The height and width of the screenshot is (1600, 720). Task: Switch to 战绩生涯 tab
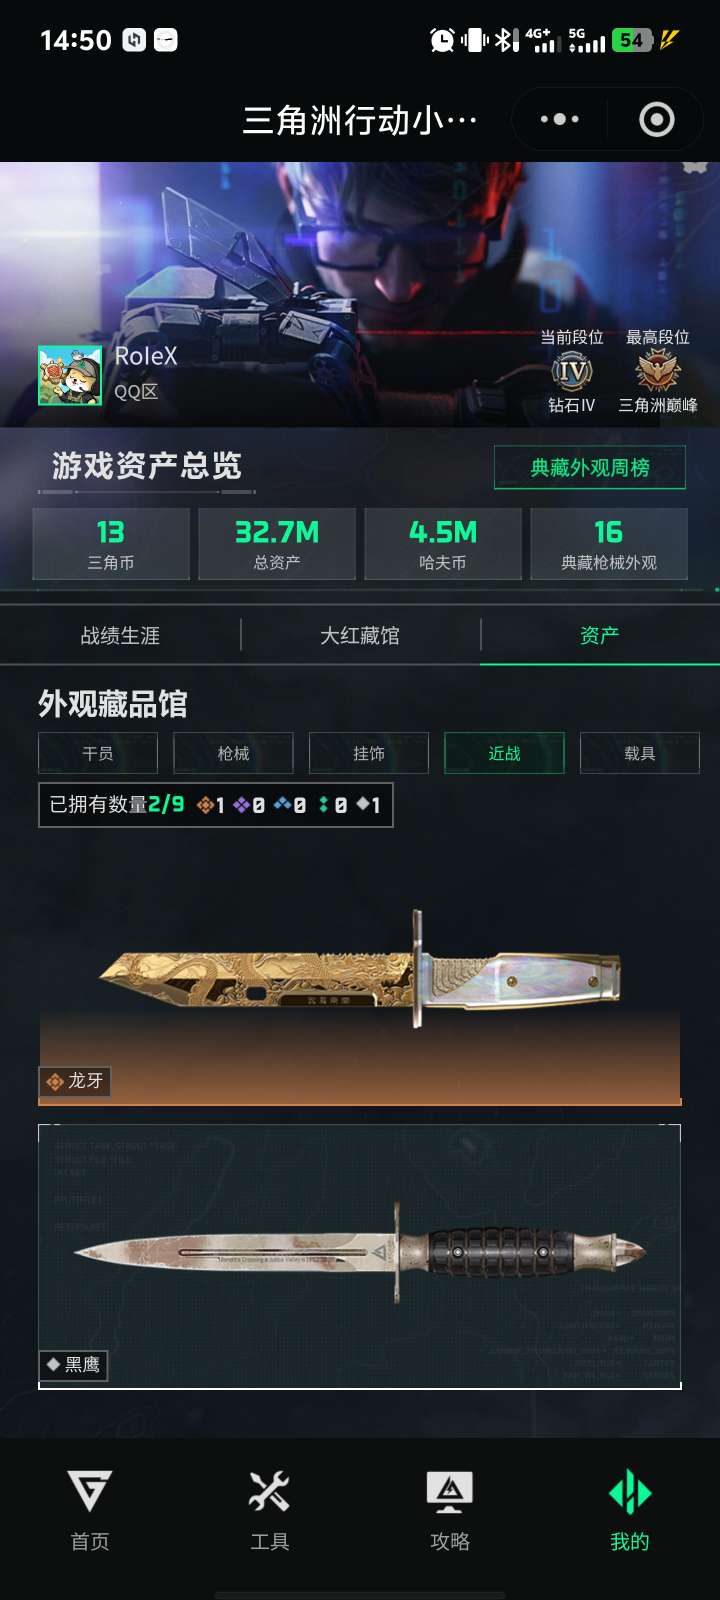tap(120, 635)
